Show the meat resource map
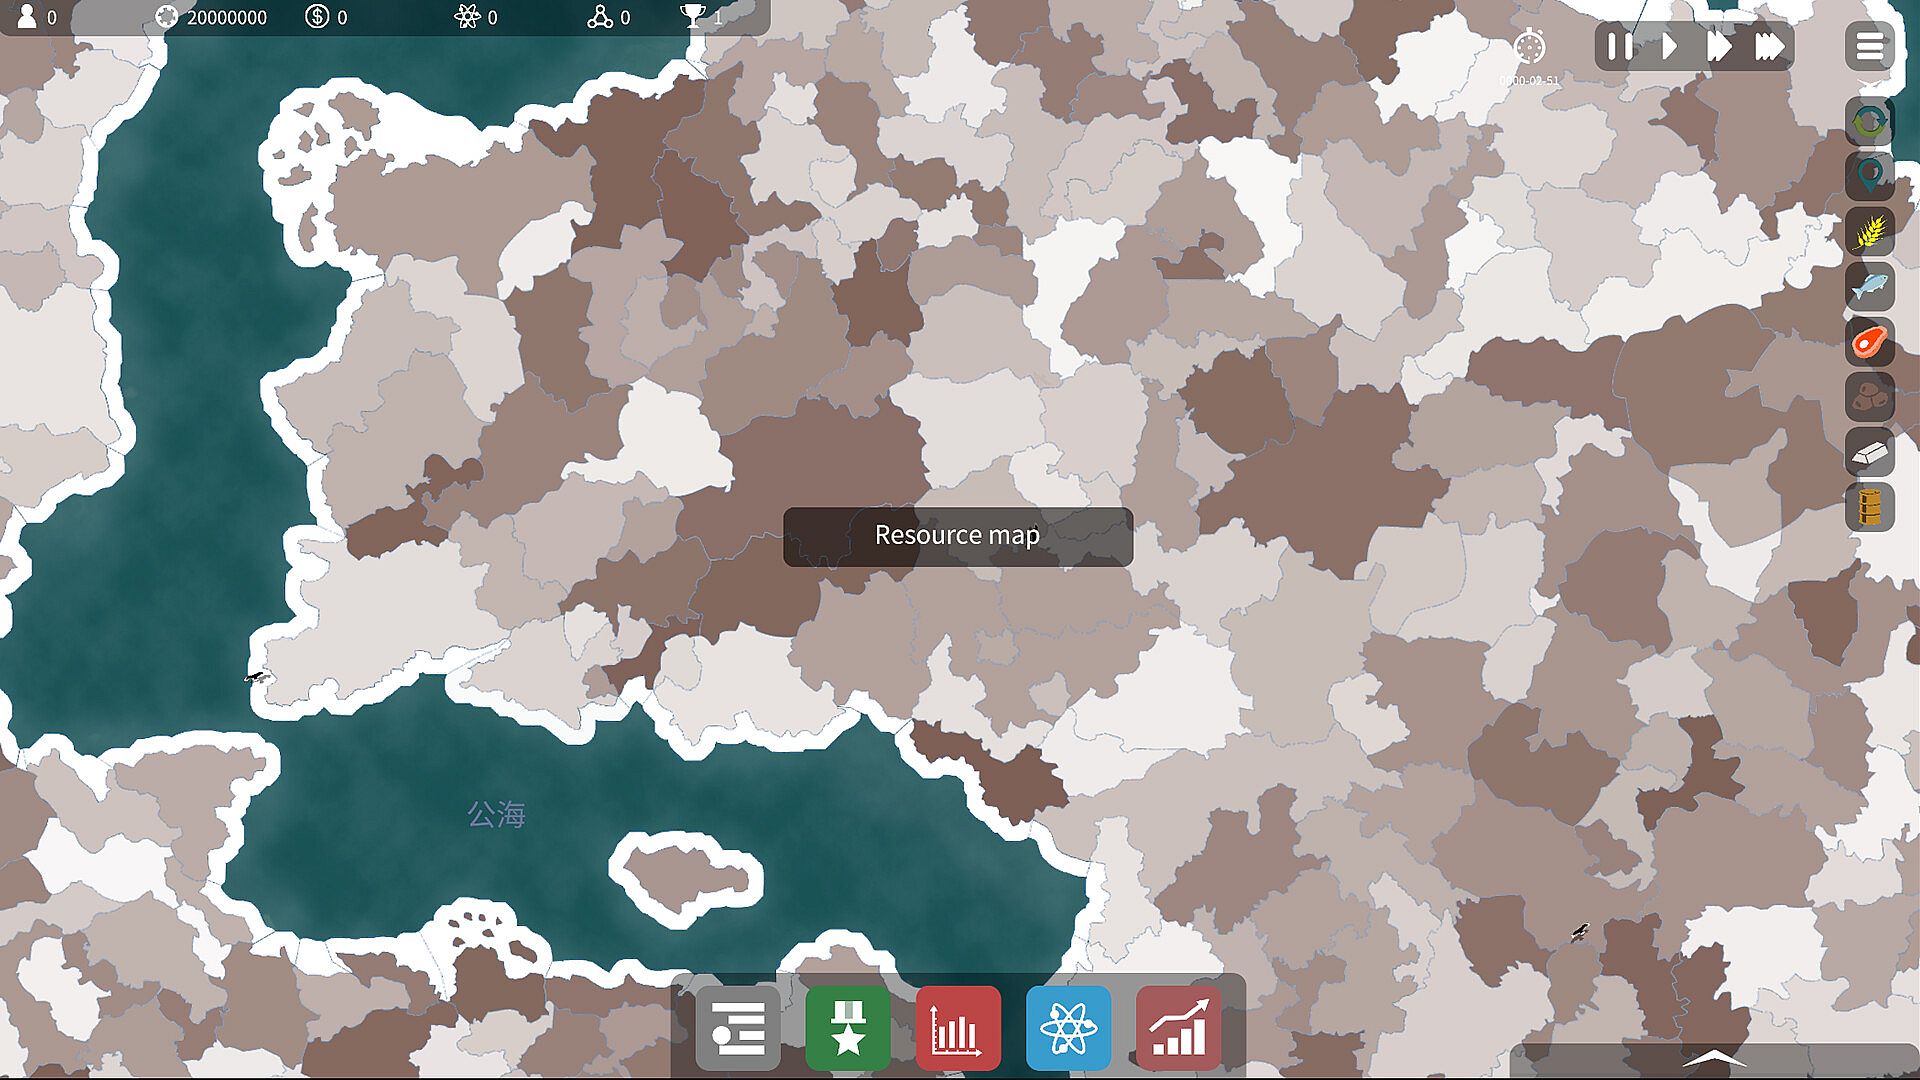1920x1080 pixels. coord(1869,343)
